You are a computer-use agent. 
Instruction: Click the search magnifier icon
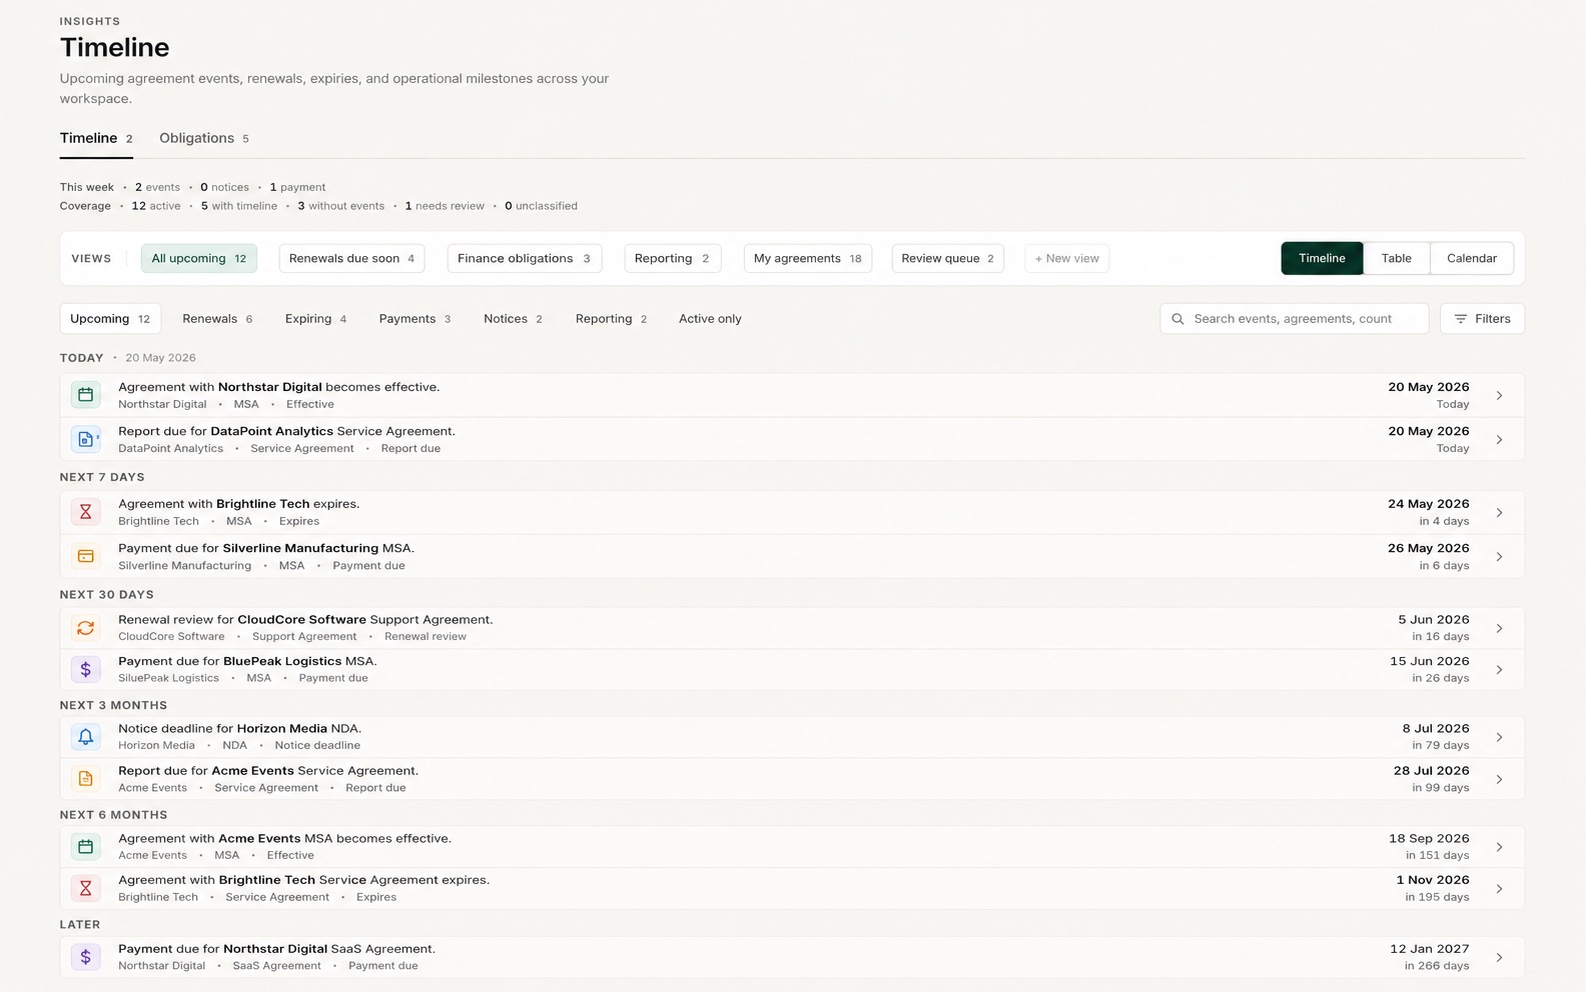point(1178,319)
